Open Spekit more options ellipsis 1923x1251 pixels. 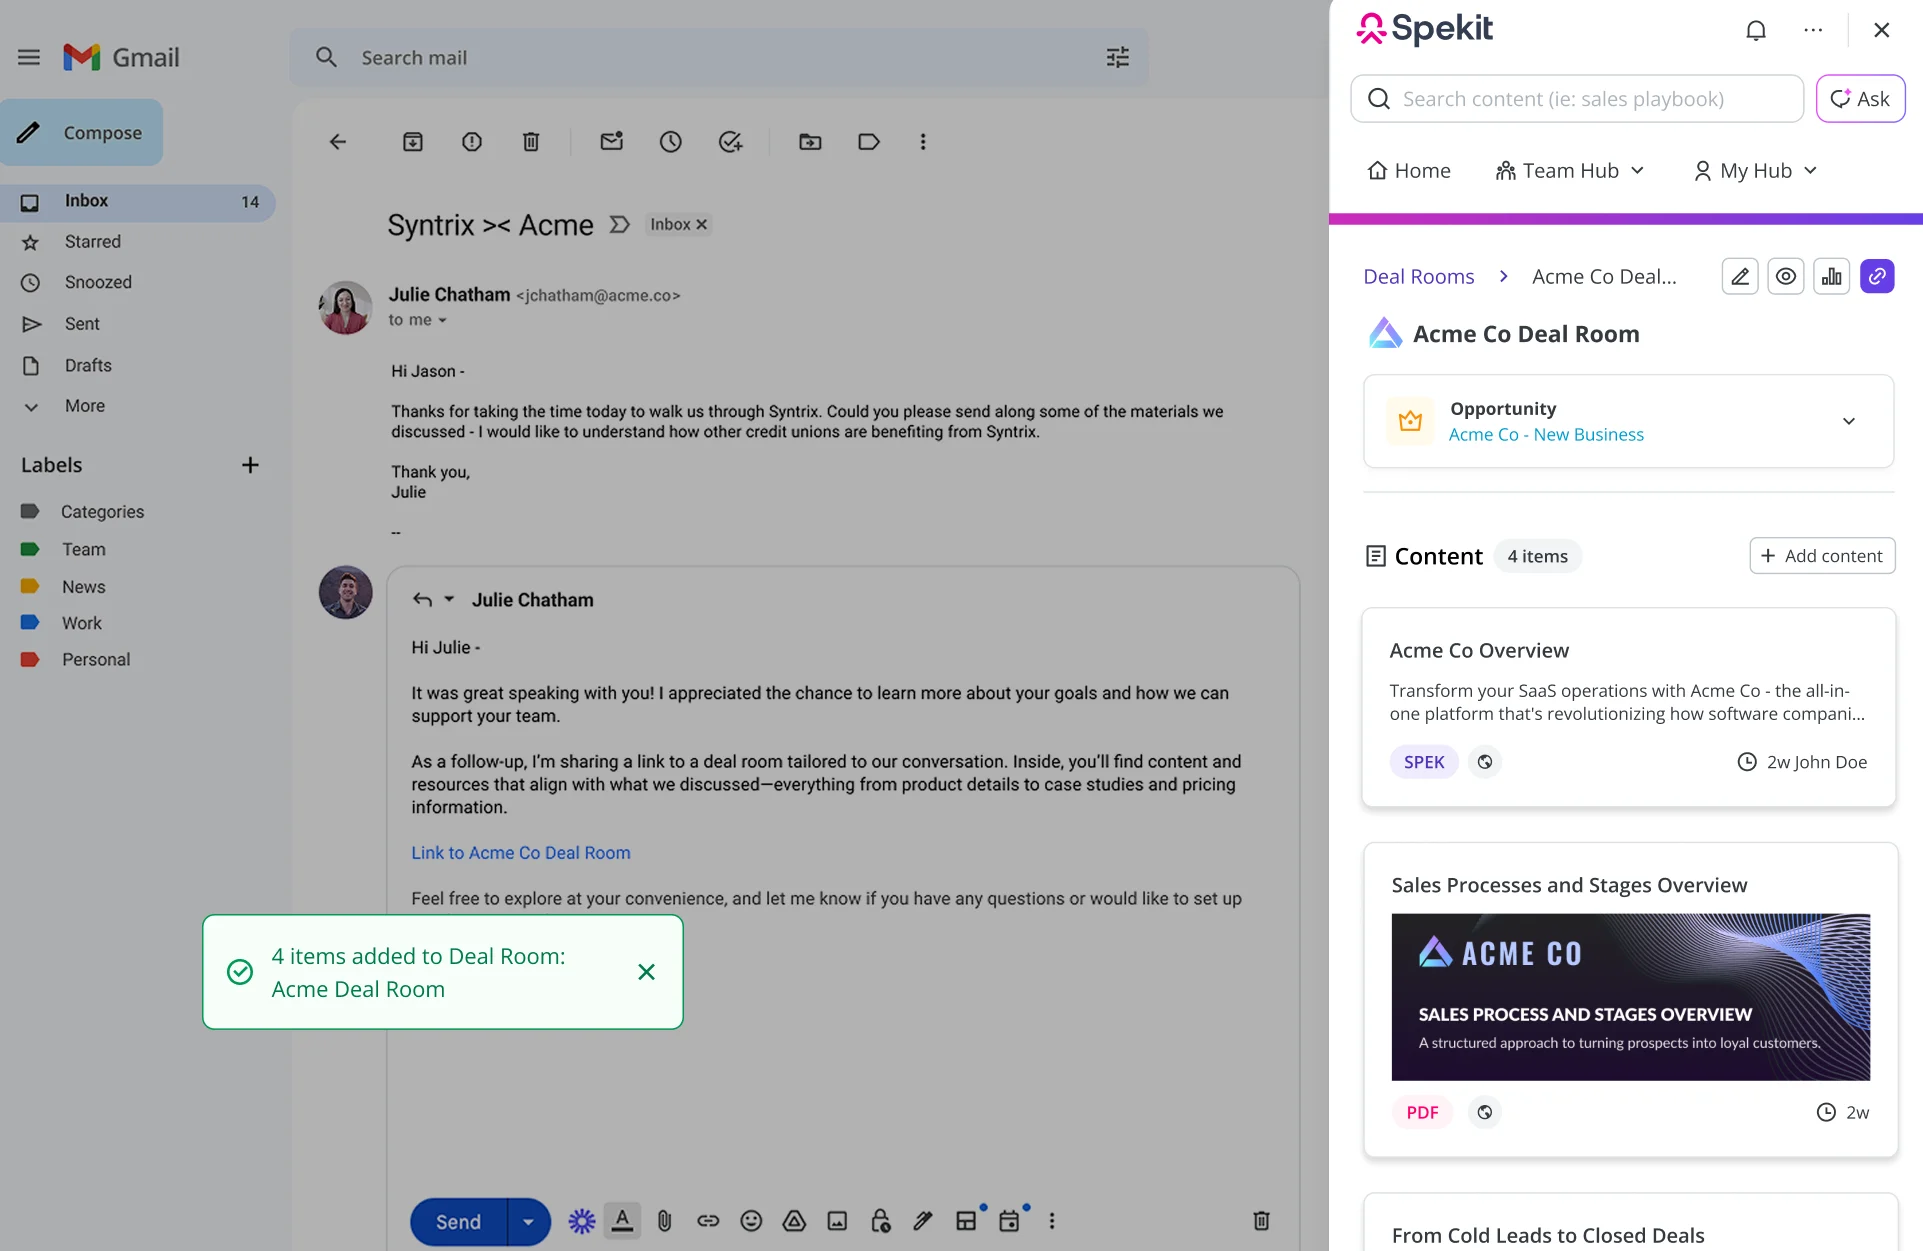[1813, 30]
